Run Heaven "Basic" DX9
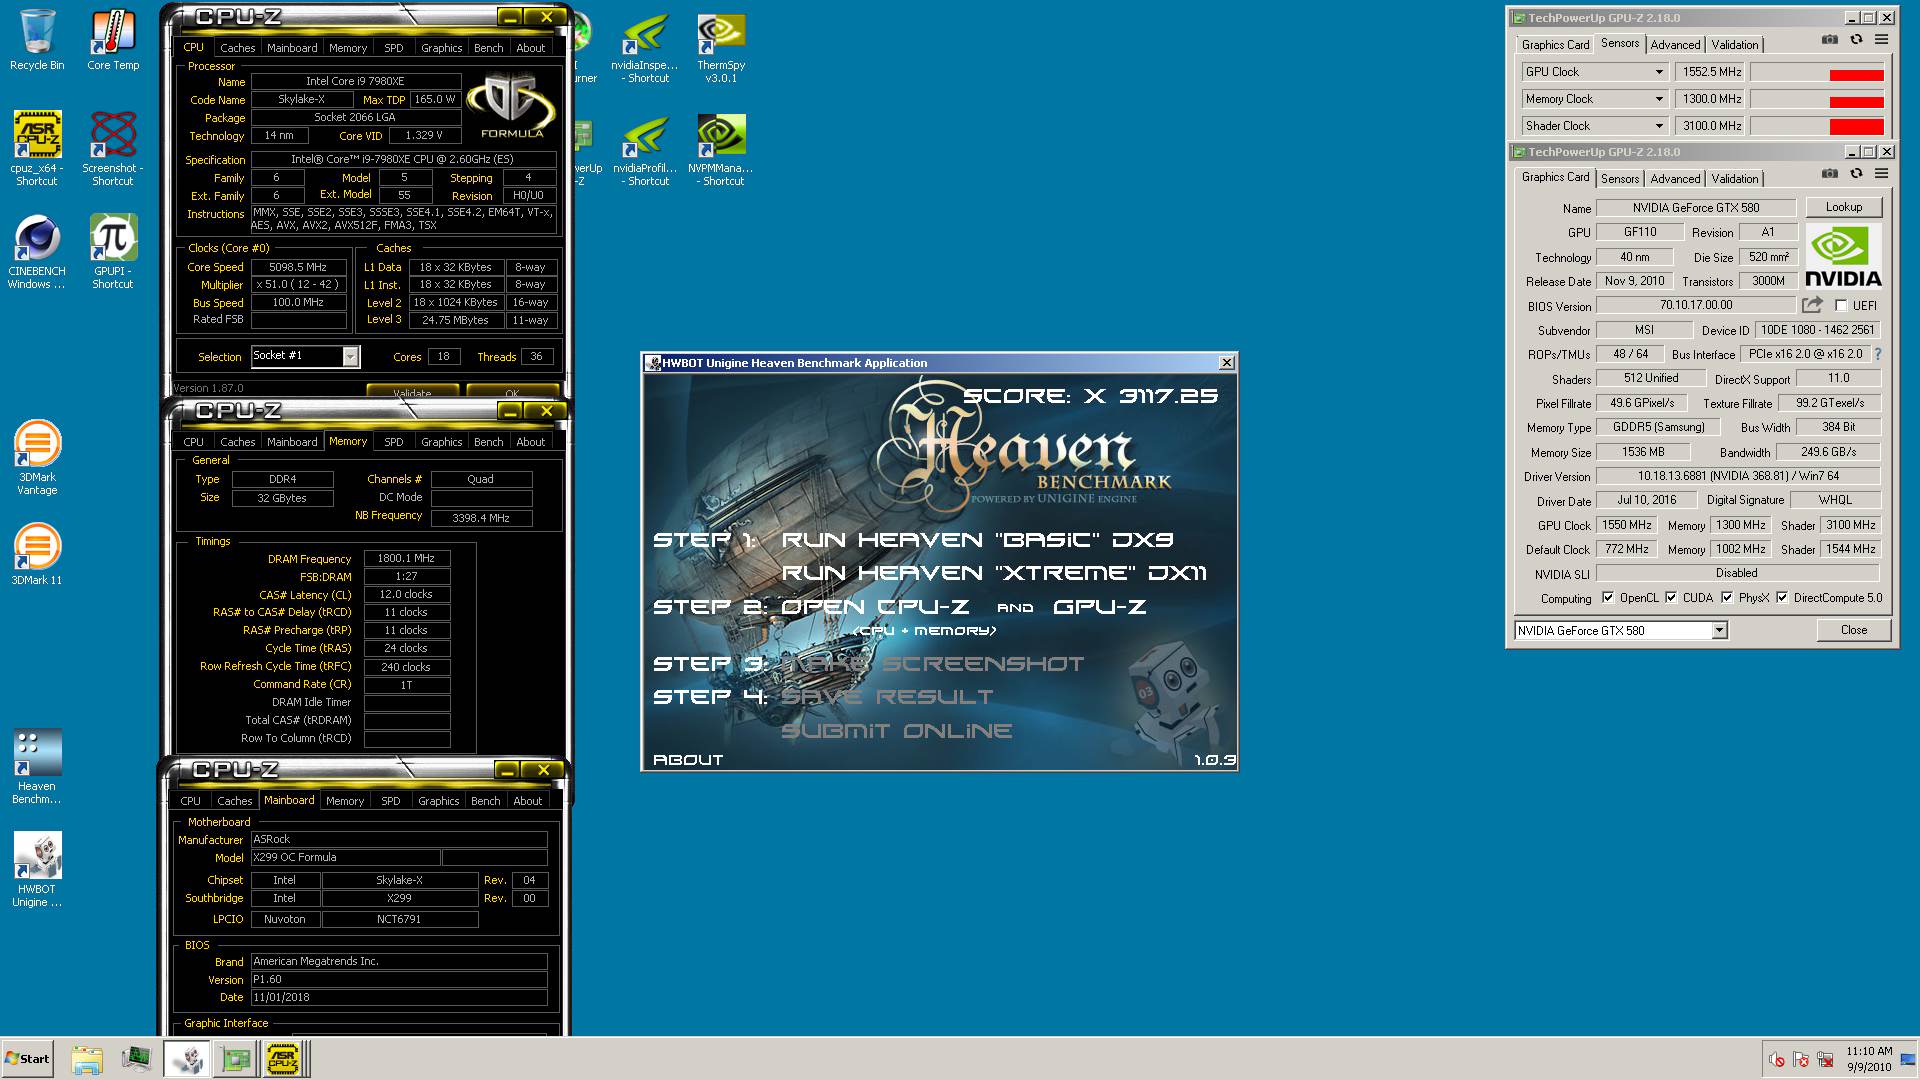The height and width of the screenshot is (1080, 1920). coord(977,540)
